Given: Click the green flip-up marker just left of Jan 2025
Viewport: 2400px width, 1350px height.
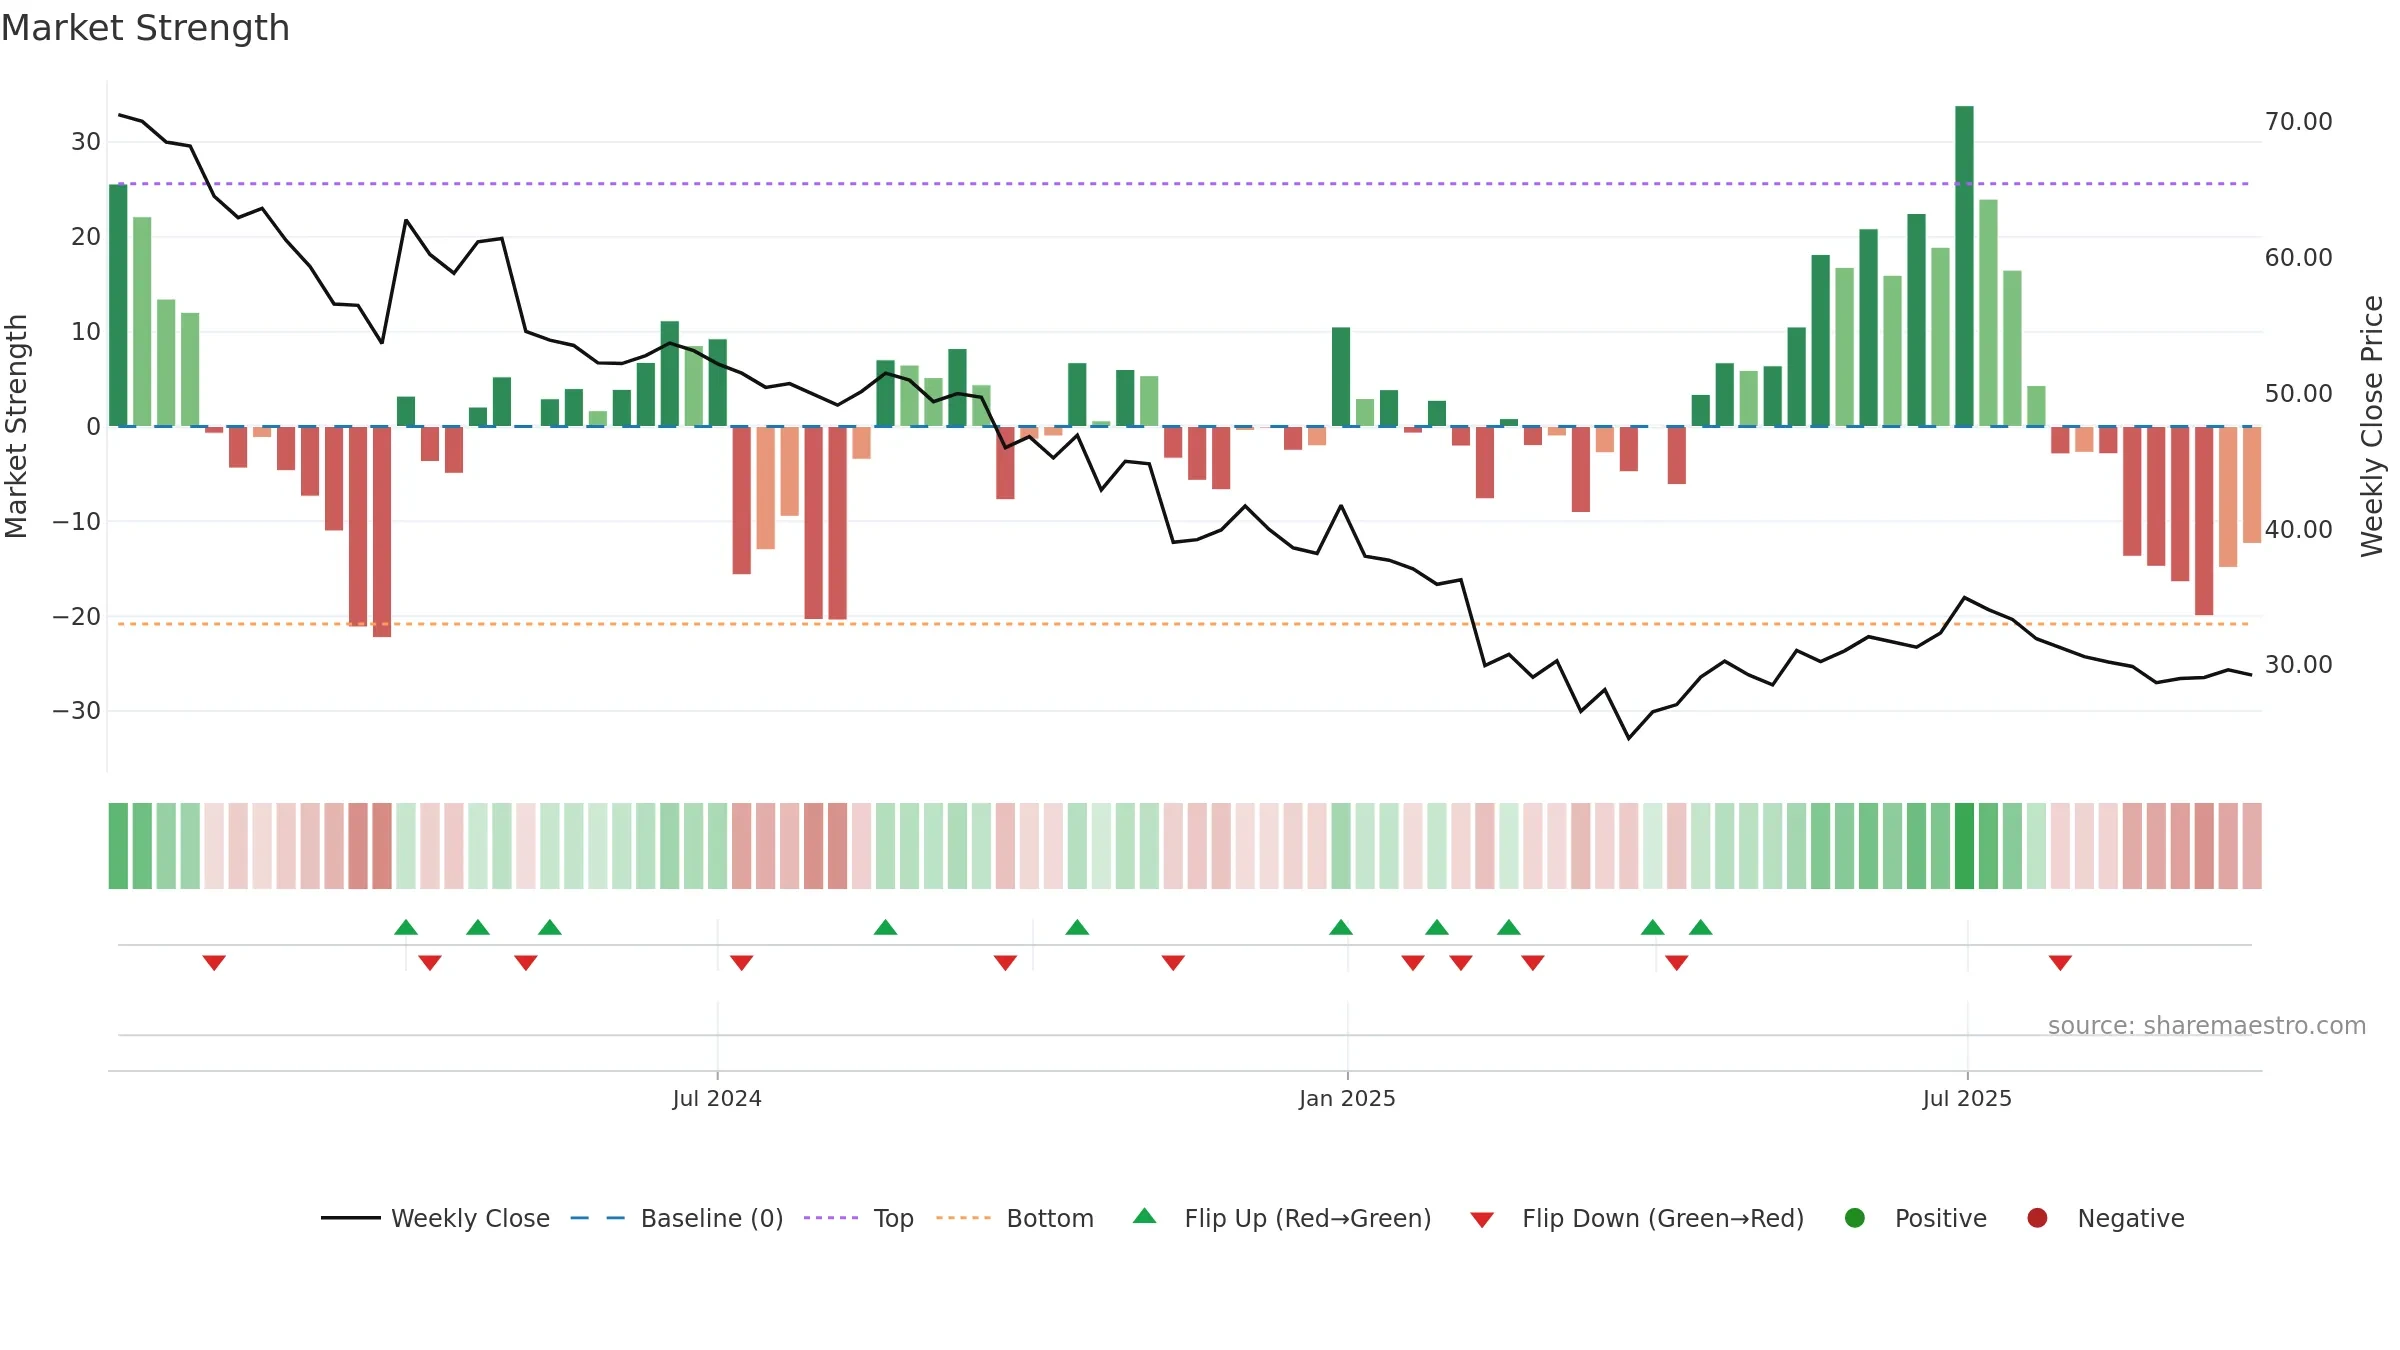Looking at the screenshot, I should pos(1341,927).
